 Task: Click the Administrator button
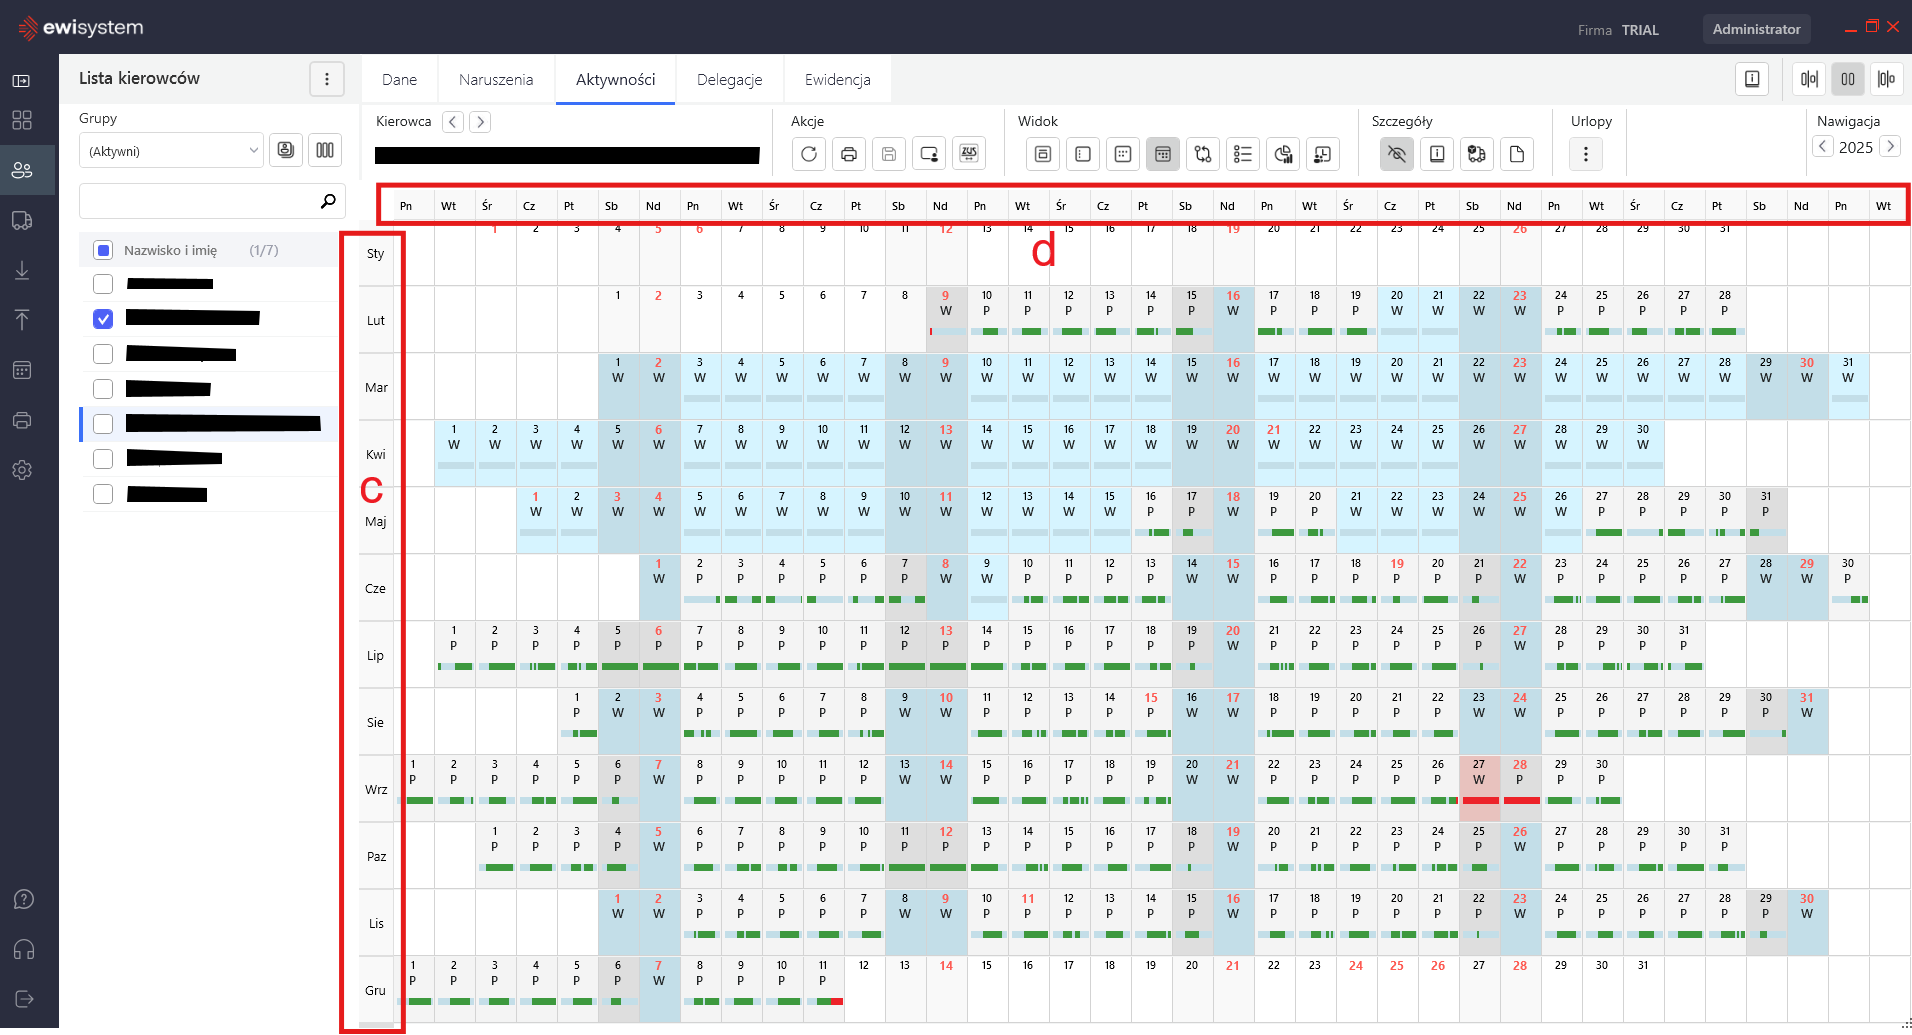click(1755, 29)
